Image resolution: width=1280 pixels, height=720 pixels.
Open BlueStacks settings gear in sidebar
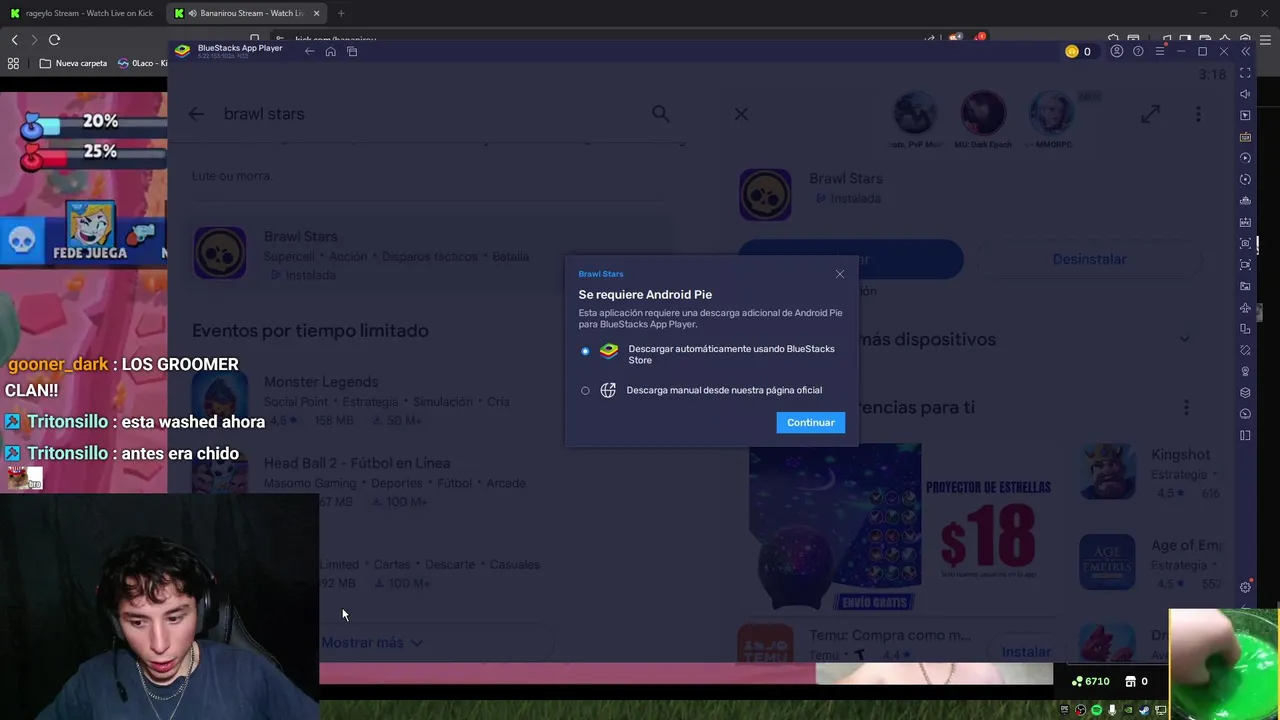click(1245, 587)
